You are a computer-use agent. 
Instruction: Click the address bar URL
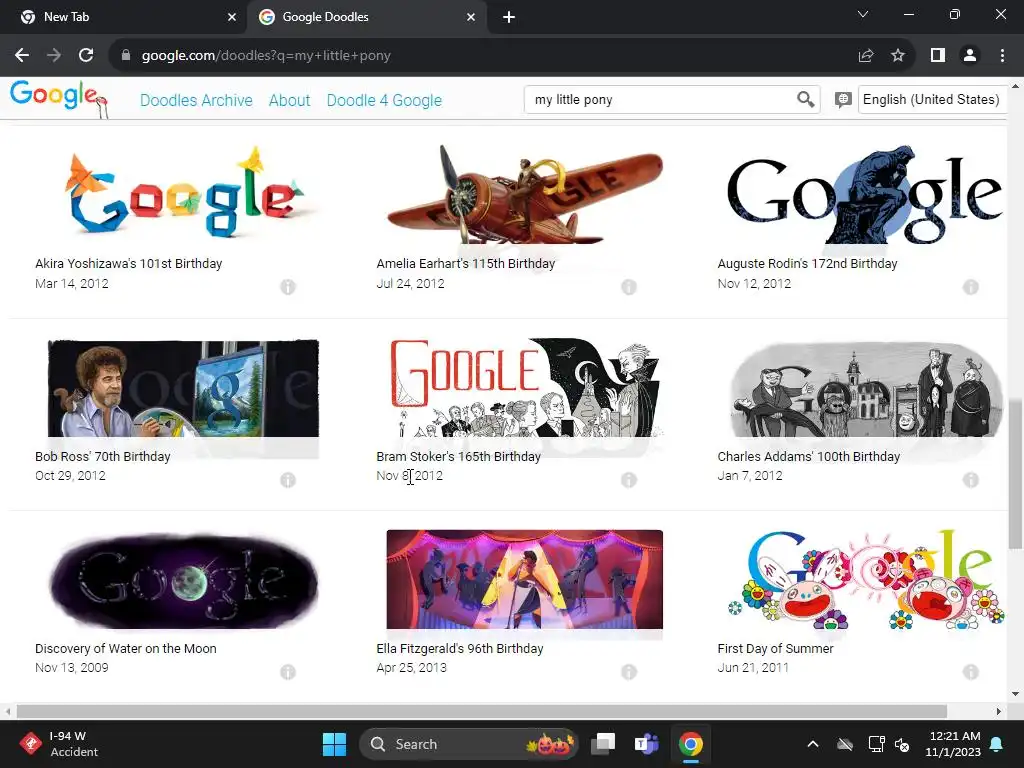click(x=266, y=56)
